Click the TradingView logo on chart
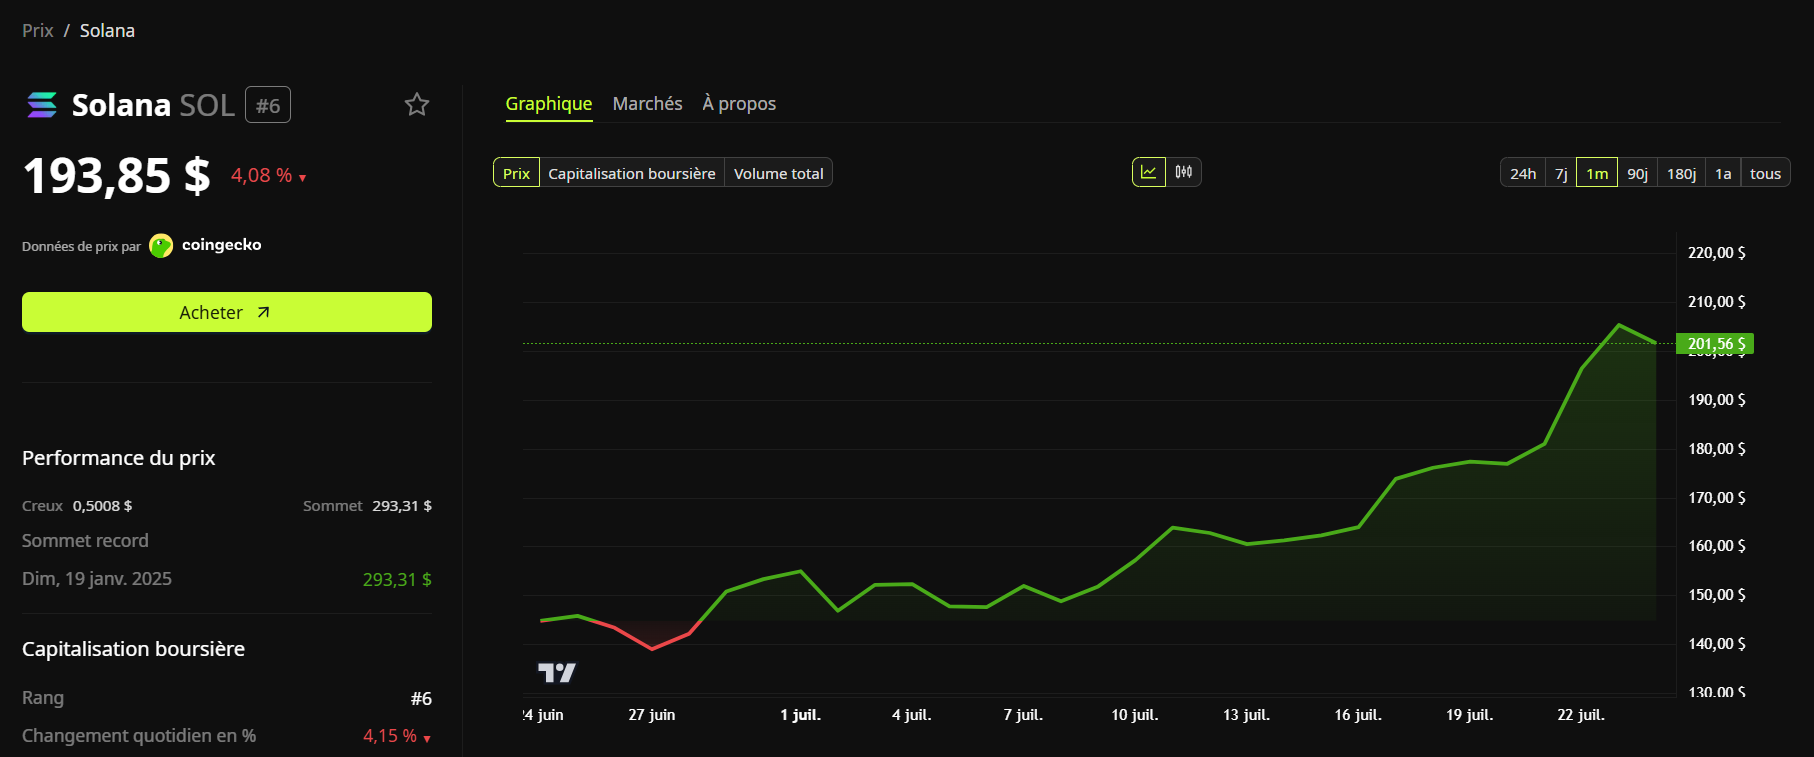Screen dimensions: 1814x757 click(x=557, y=673)
